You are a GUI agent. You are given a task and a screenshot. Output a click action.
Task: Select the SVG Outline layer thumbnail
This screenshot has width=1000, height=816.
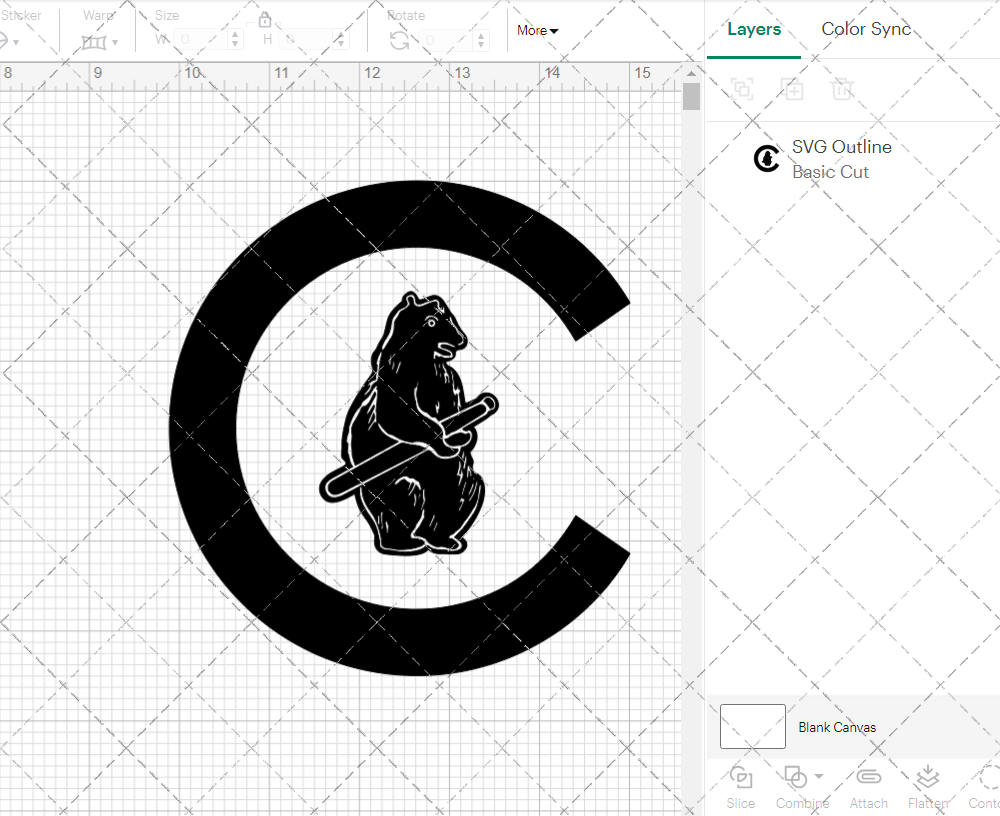[767, 159]
